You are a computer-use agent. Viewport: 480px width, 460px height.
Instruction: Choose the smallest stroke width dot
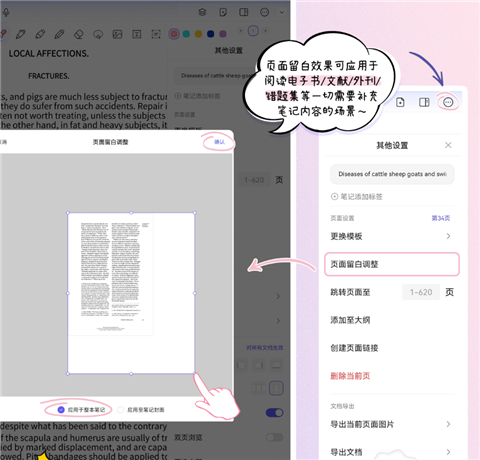point(241,31)
